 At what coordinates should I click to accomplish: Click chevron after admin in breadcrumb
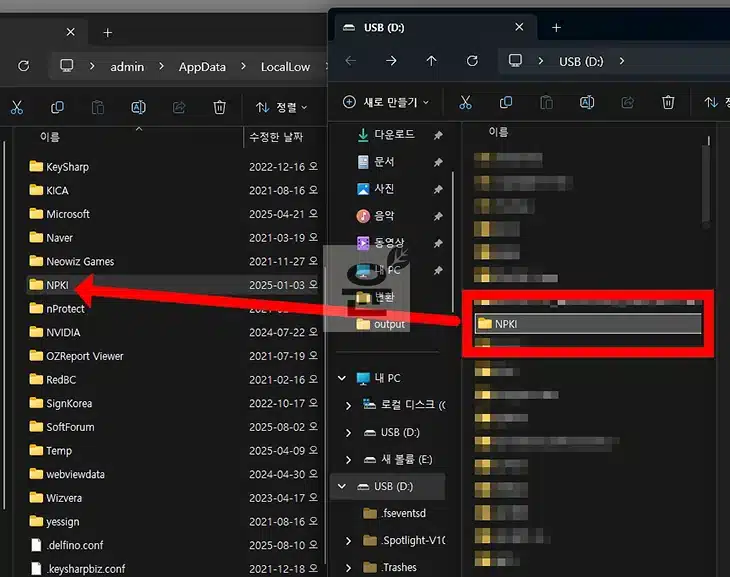click(x=161, y=66)
